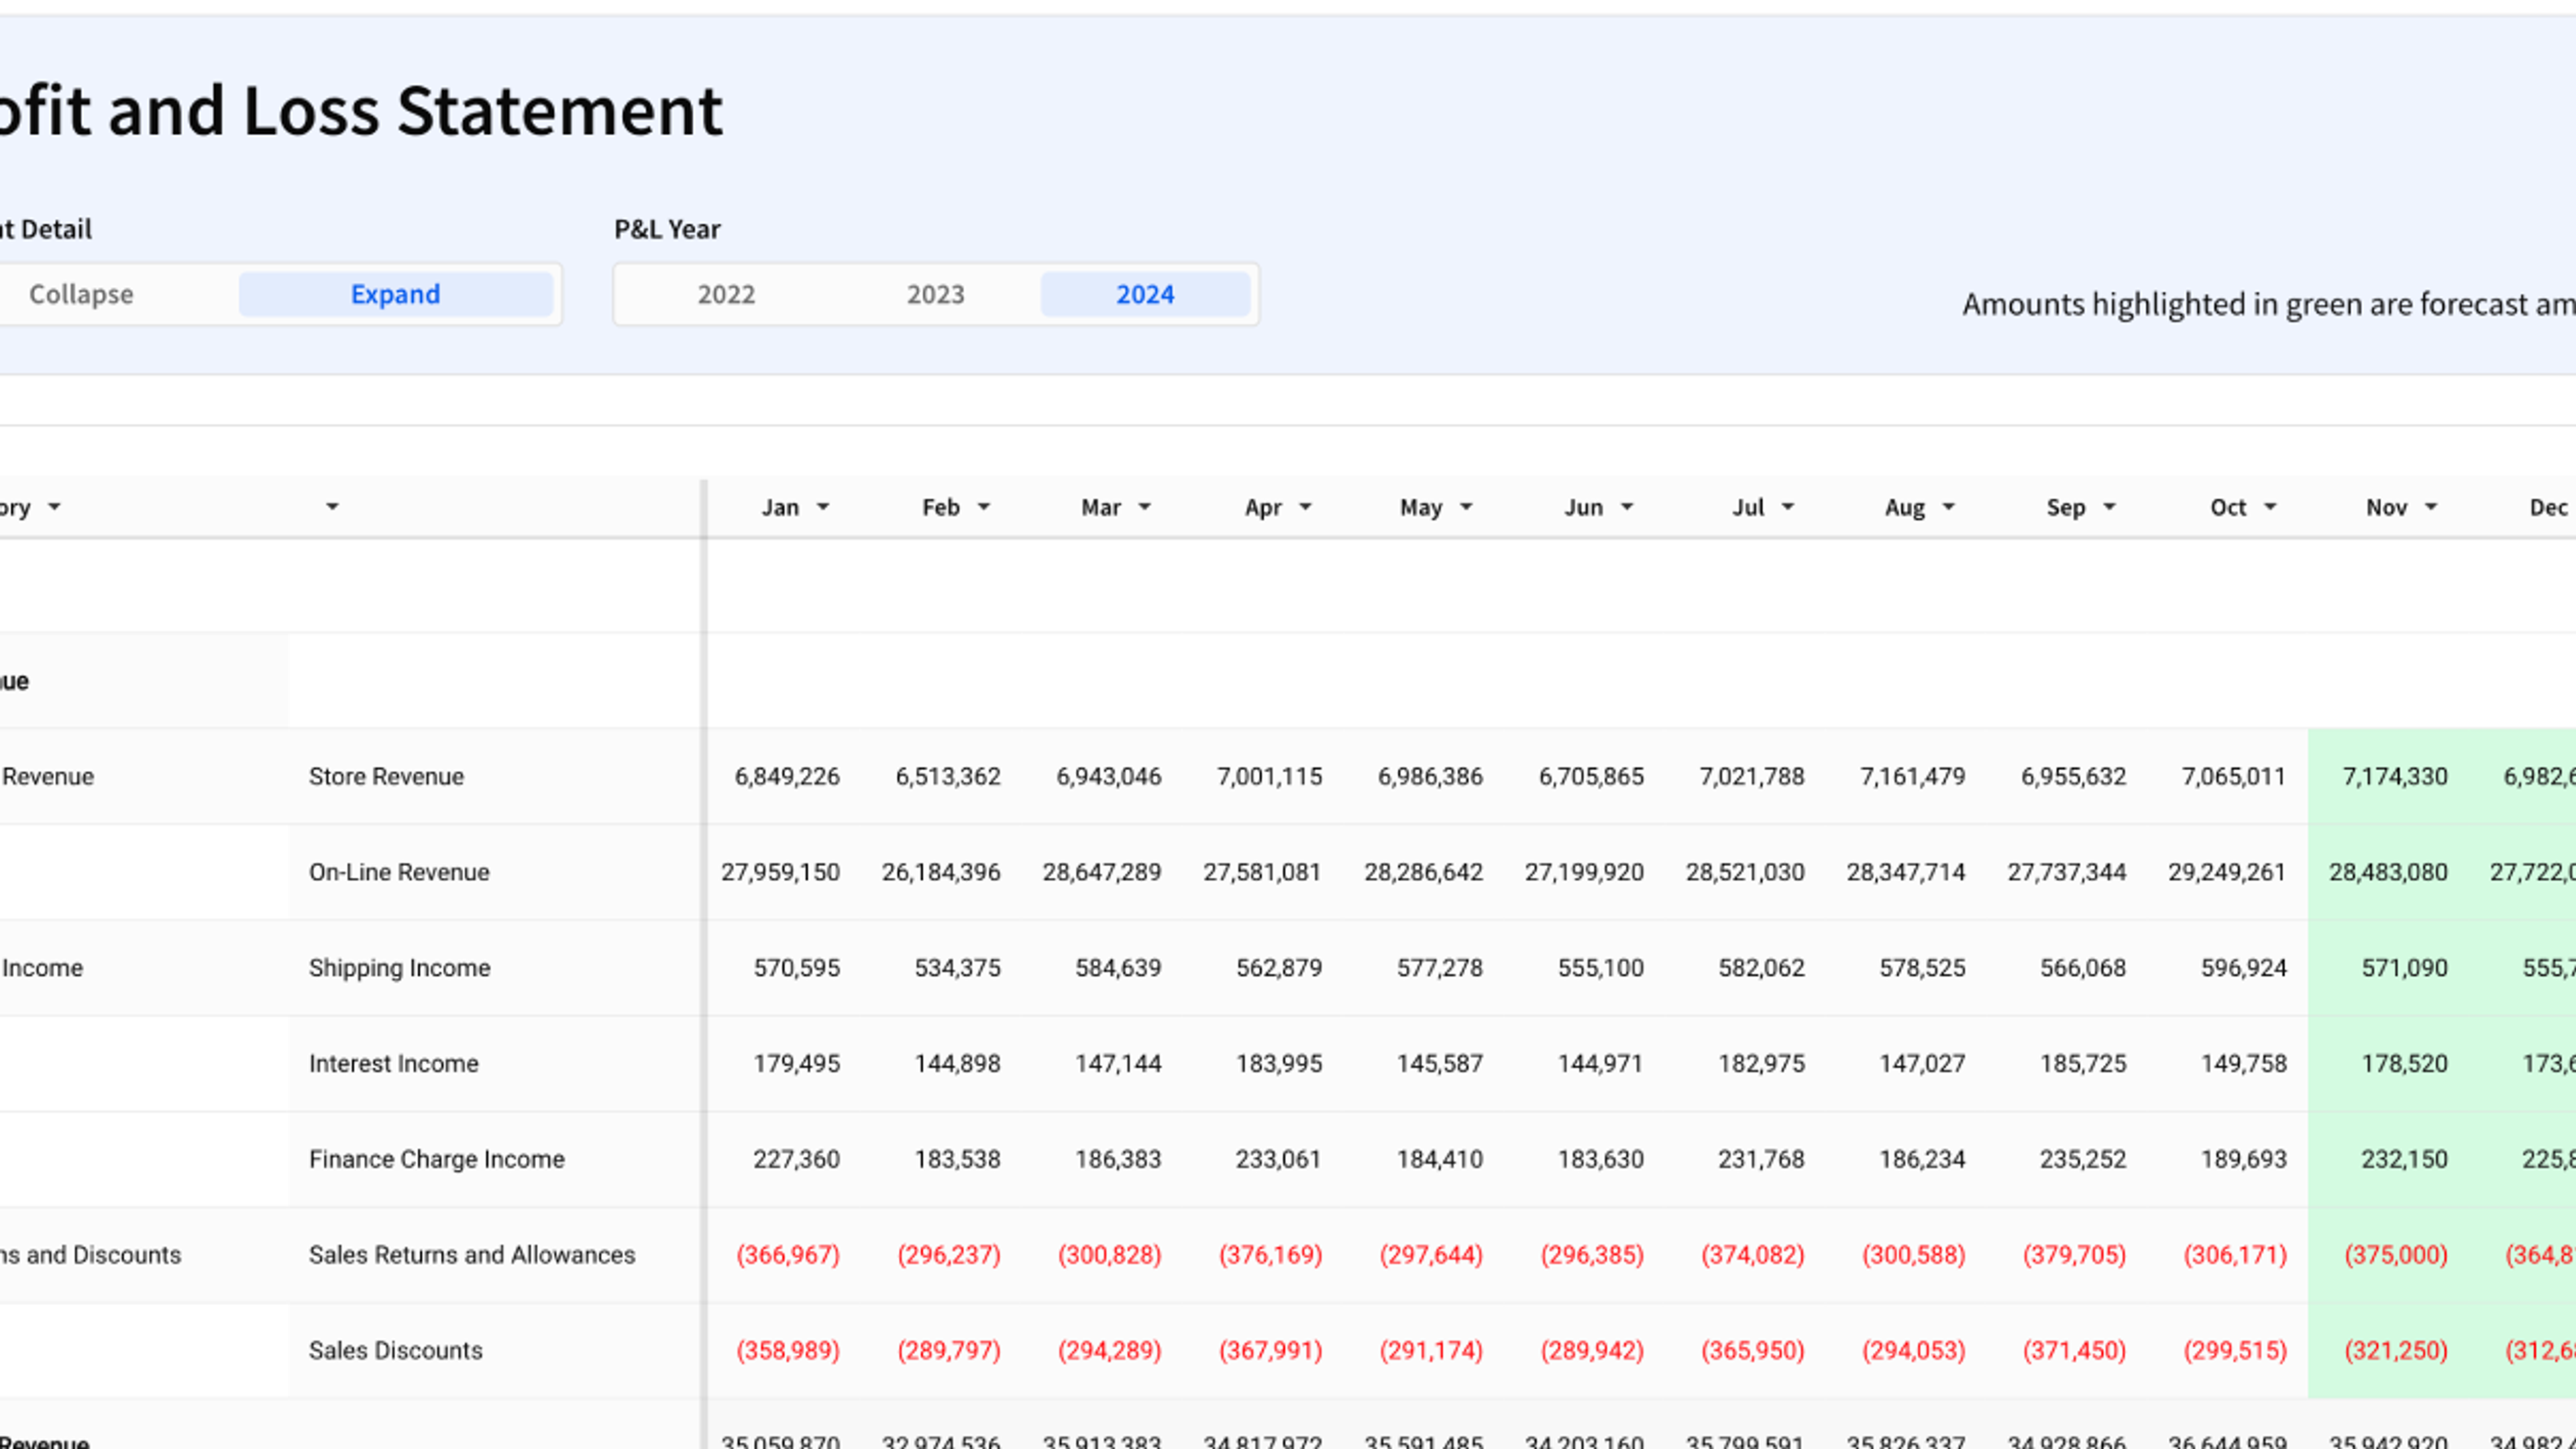Select Store Revenue Nov forecast 7,174,330
Screen dimensions: 2576x1449
coord(2395,777)
